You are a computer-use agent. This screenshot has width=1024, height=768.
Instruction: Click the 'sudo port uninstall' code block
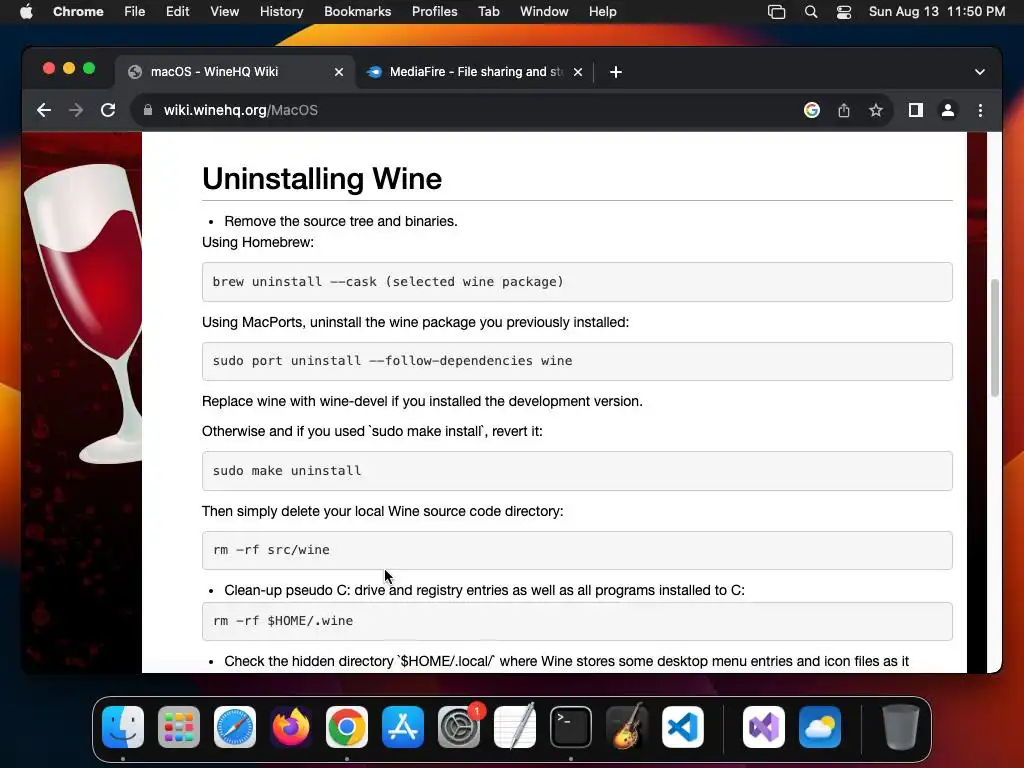click(577, 361)
